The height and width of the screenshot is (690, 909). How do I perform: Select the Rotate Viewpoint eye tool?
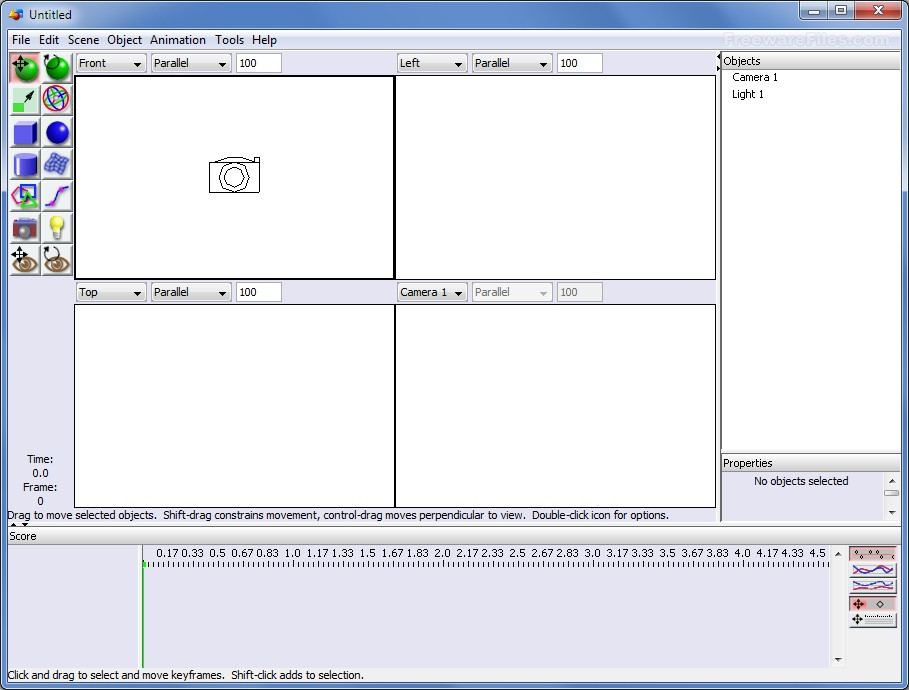(56, 260)
